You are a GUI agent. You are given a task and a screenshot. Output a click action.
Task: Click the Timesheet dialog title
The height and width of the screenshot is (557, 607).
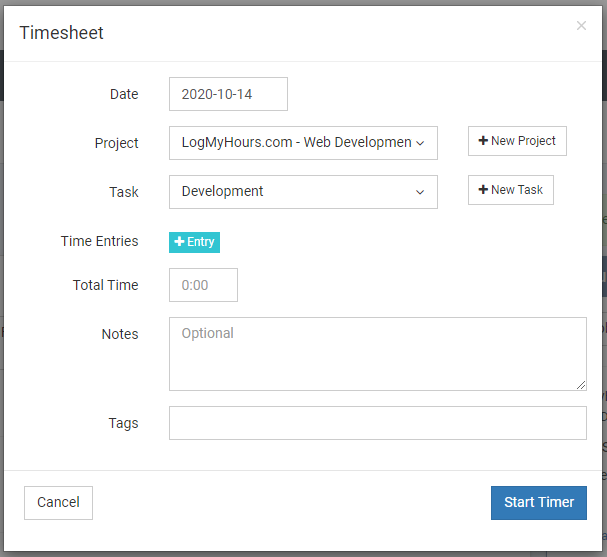(62, 33)
